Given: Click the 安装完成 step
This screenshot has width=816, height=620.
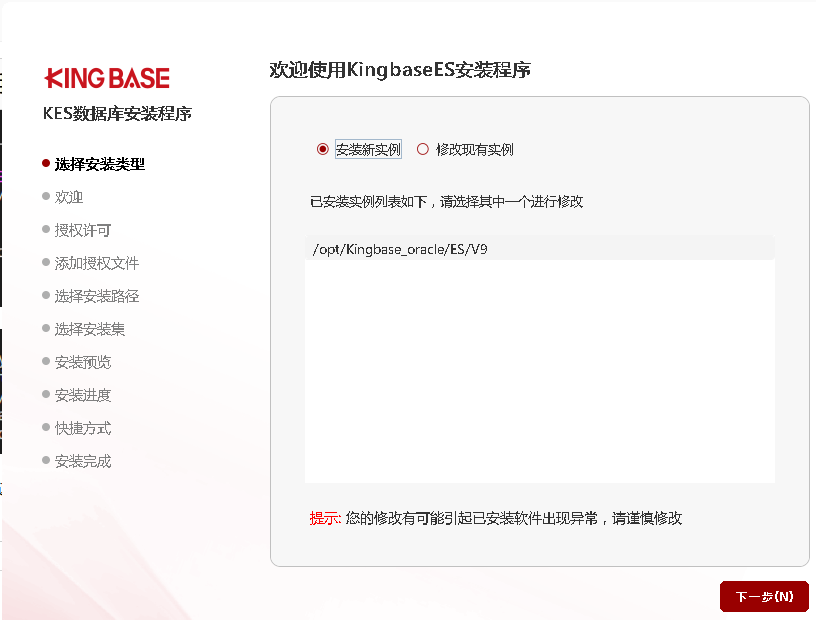Looking at the screenshot, I should [x=83, y=461].
